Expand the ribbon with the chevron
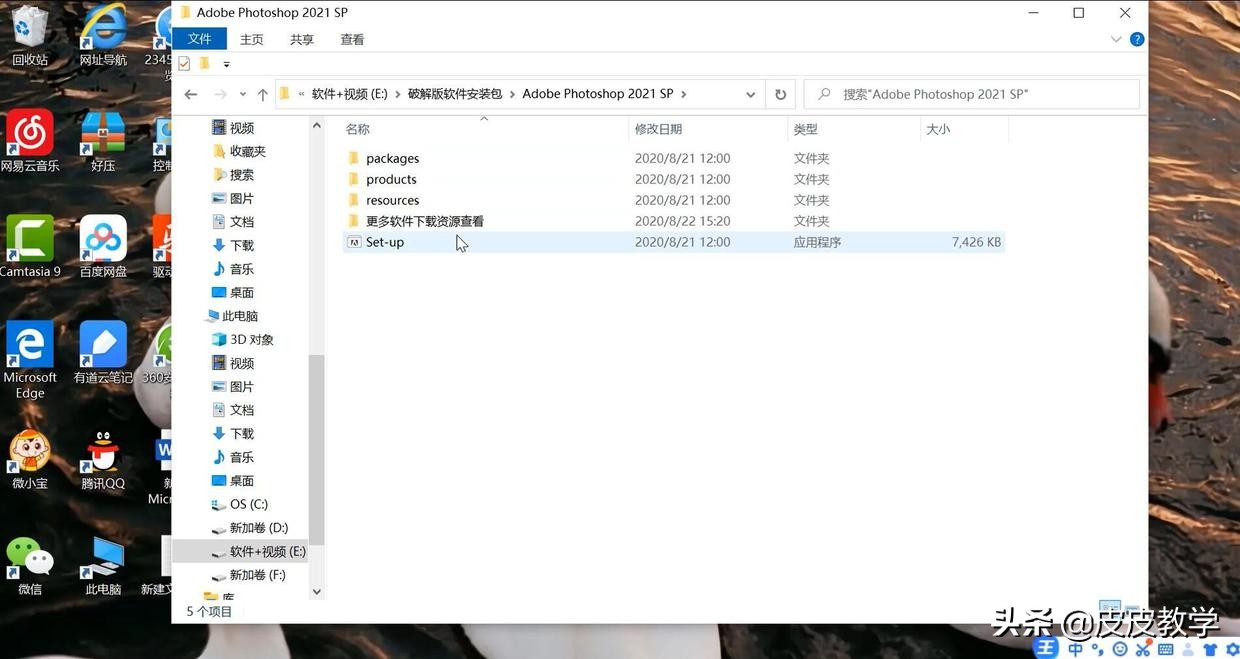The height and width of the screenshot is (659, 1240). tap(1116, 39)
